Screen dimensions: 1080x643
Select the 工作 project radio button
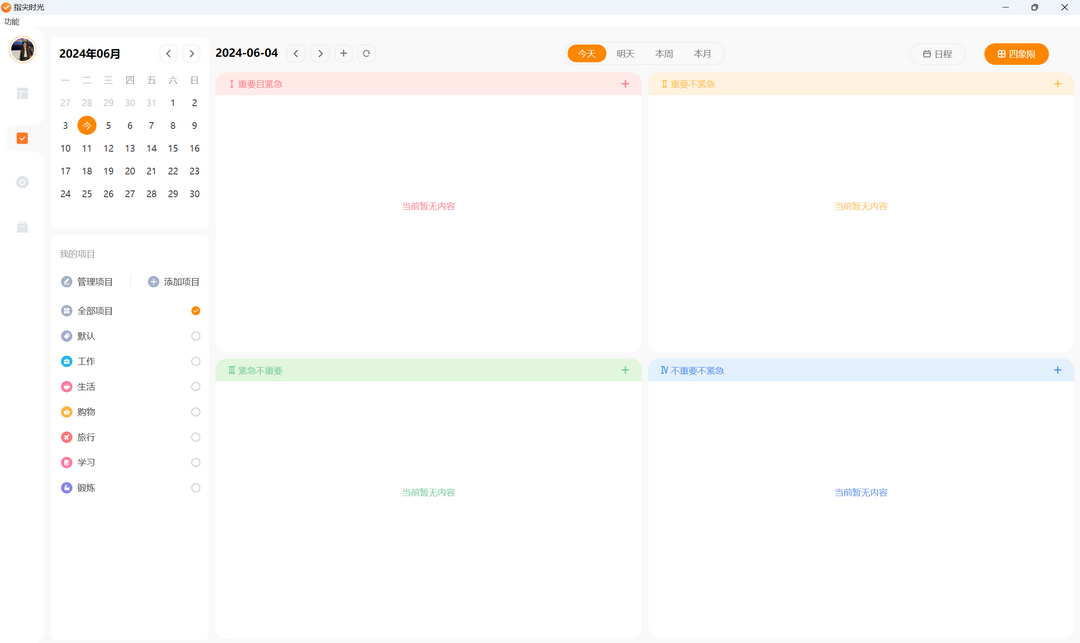195,361
